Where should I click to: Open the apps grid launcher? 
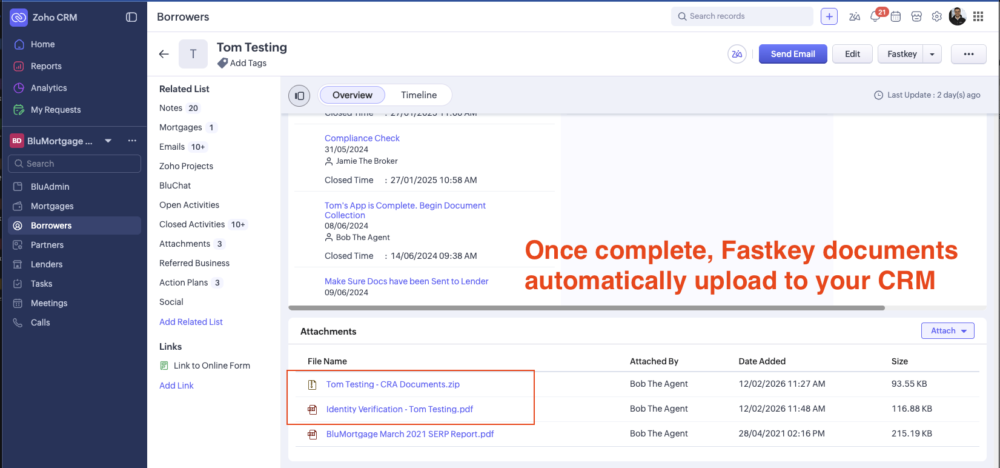click(978, 17)
